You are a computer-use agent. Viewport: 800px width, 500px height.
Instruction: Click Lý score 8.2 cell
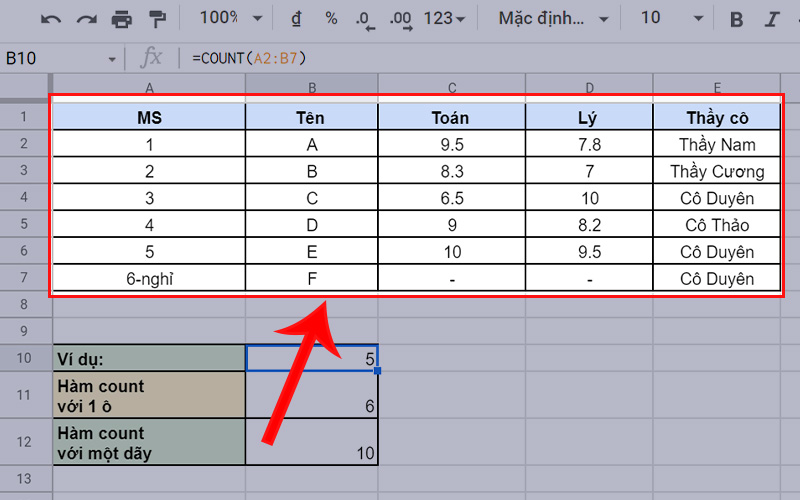589,225
